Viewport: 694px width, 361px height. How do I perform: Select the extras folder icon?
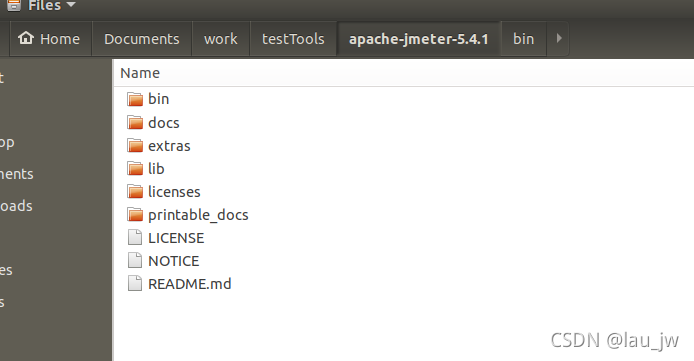pyautogui.click(x=135, y=146)
